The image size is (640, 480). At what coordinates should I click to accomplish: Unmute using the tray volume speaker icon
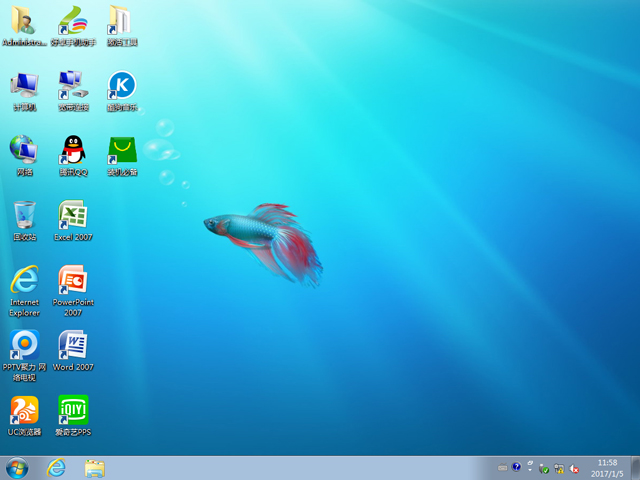pyautogui.click(x=575, y=468)
